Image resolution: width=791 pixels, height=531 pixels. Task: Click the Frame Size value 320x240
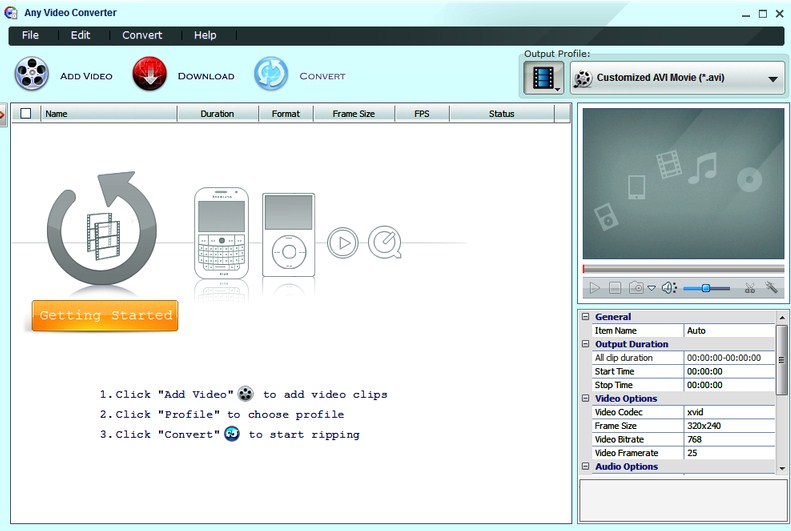coord(729,426)
